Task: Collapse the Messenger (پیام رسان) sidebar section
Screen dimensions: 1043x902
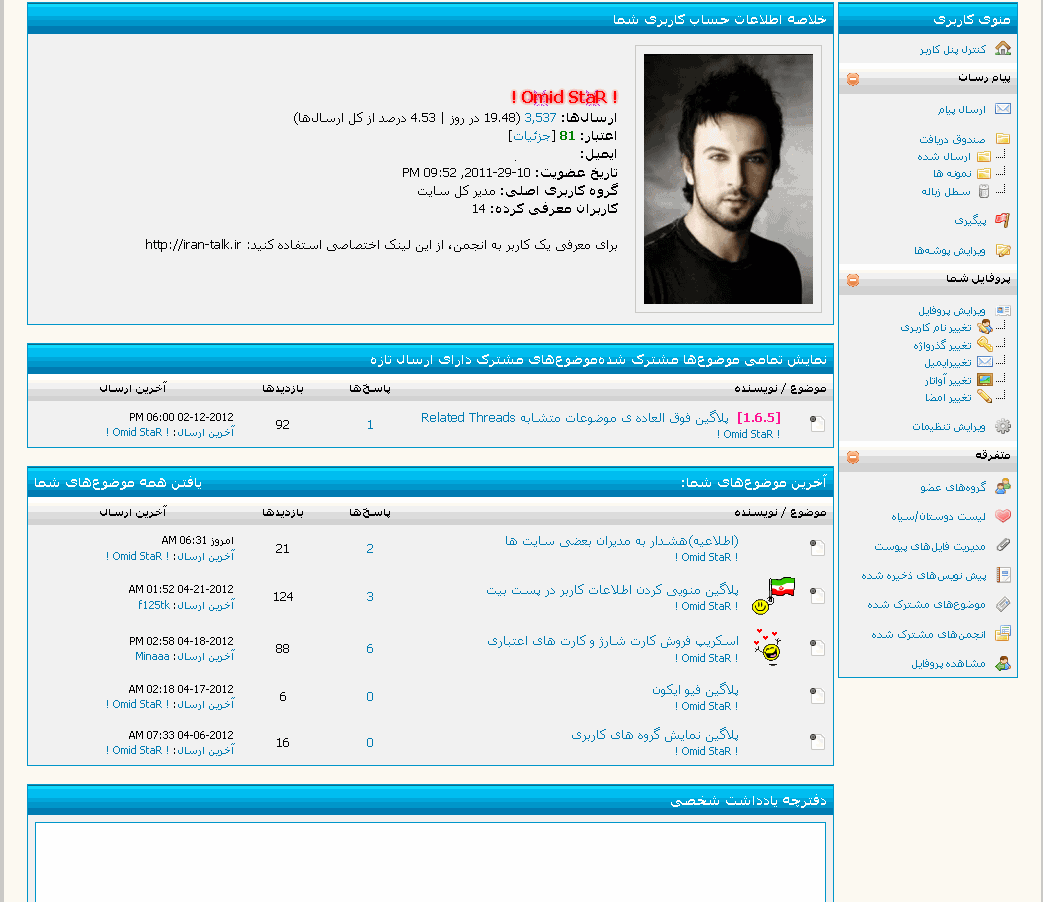Action: pos(852,79)
